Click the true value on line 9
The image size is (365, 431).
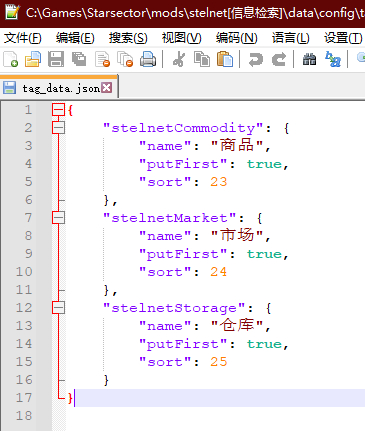tap(264, 254)
